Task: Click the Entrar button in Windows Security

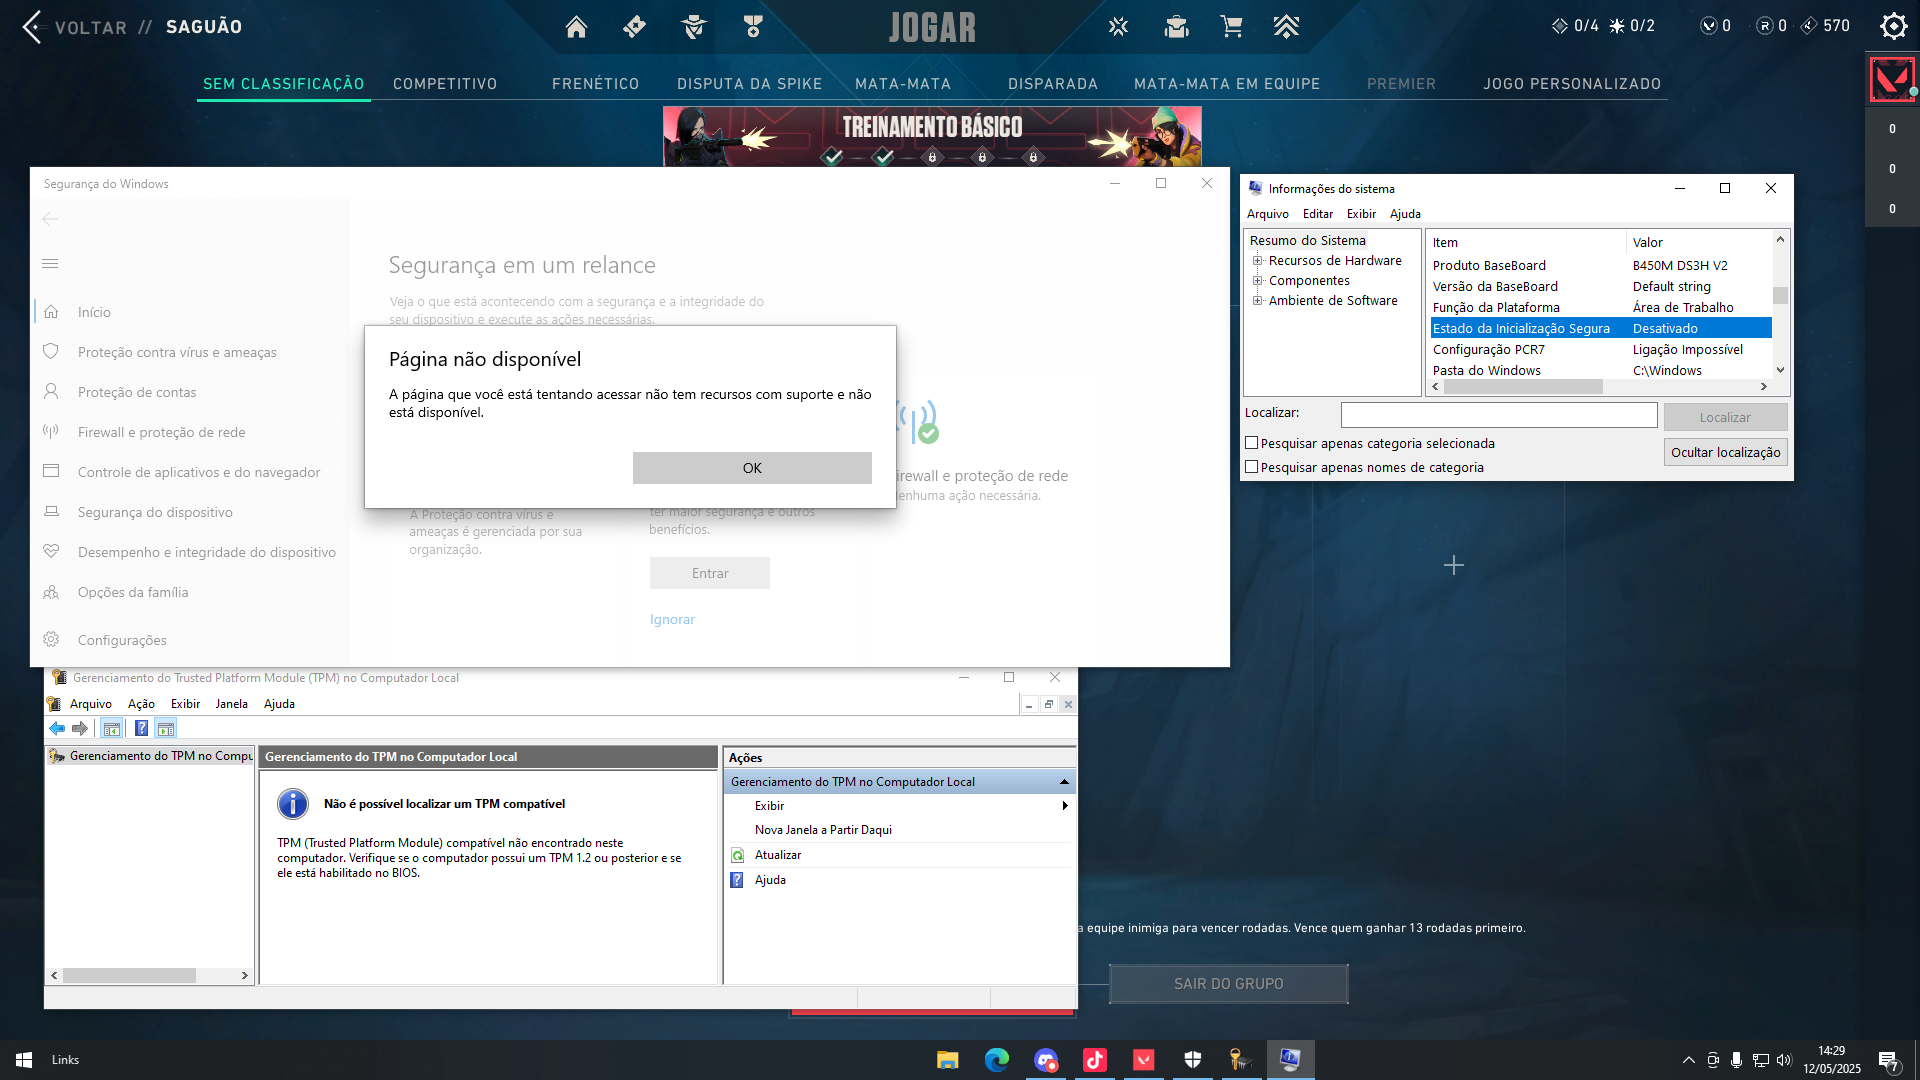Action: pyautogui.click(x=710, y=573)
